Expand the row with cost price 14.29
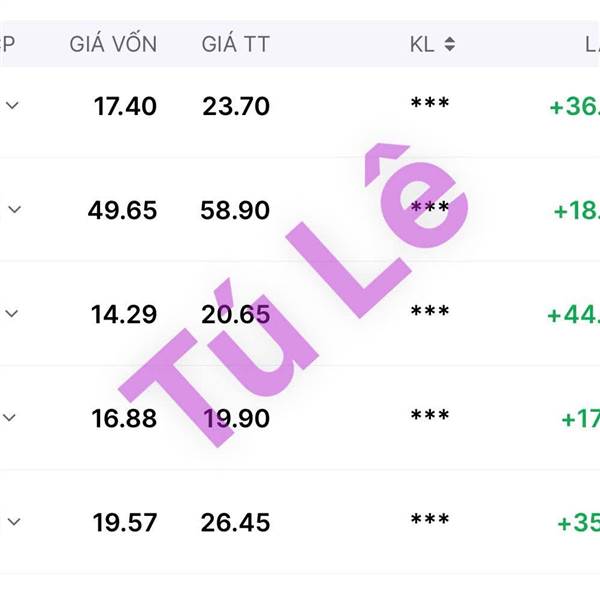 point(12,314)
